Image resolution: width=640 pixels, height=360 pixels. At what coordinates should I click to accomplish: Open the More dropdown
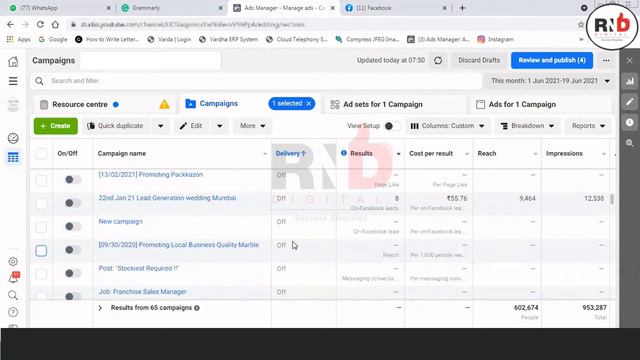(252, 126)
